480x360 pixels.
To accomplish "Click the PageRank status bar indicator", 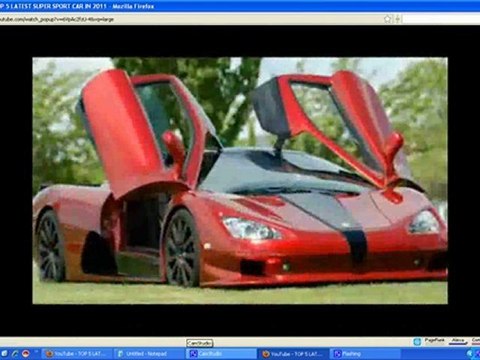I will [x=434, y=341].
